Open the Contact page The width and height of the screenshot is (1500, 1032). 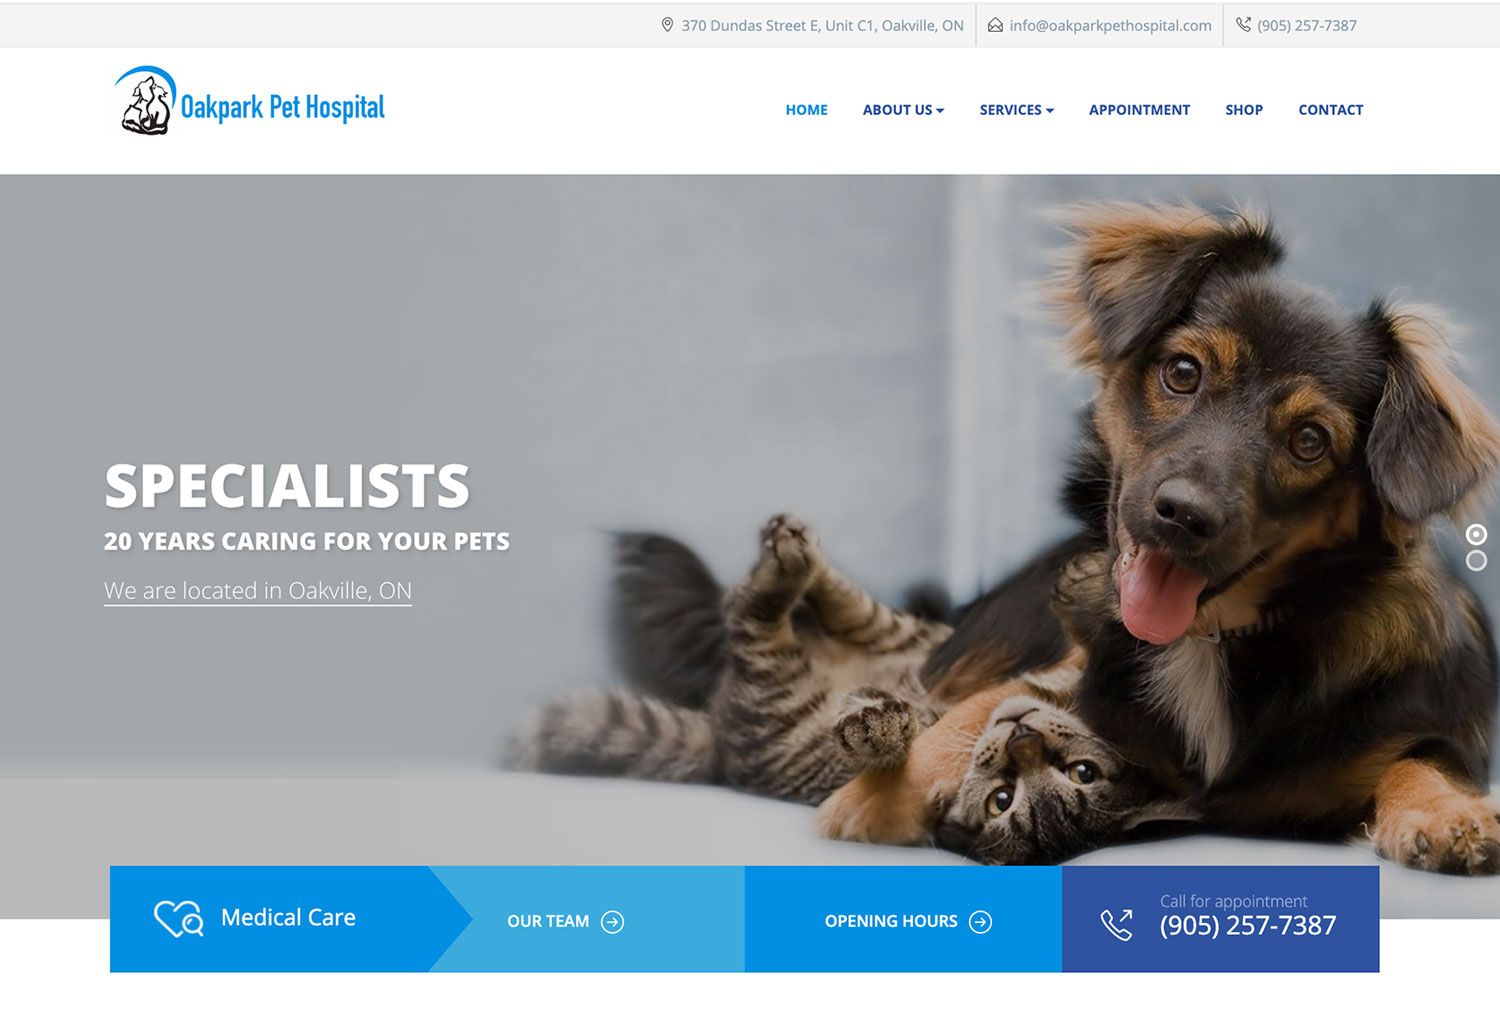[1330, 110]
